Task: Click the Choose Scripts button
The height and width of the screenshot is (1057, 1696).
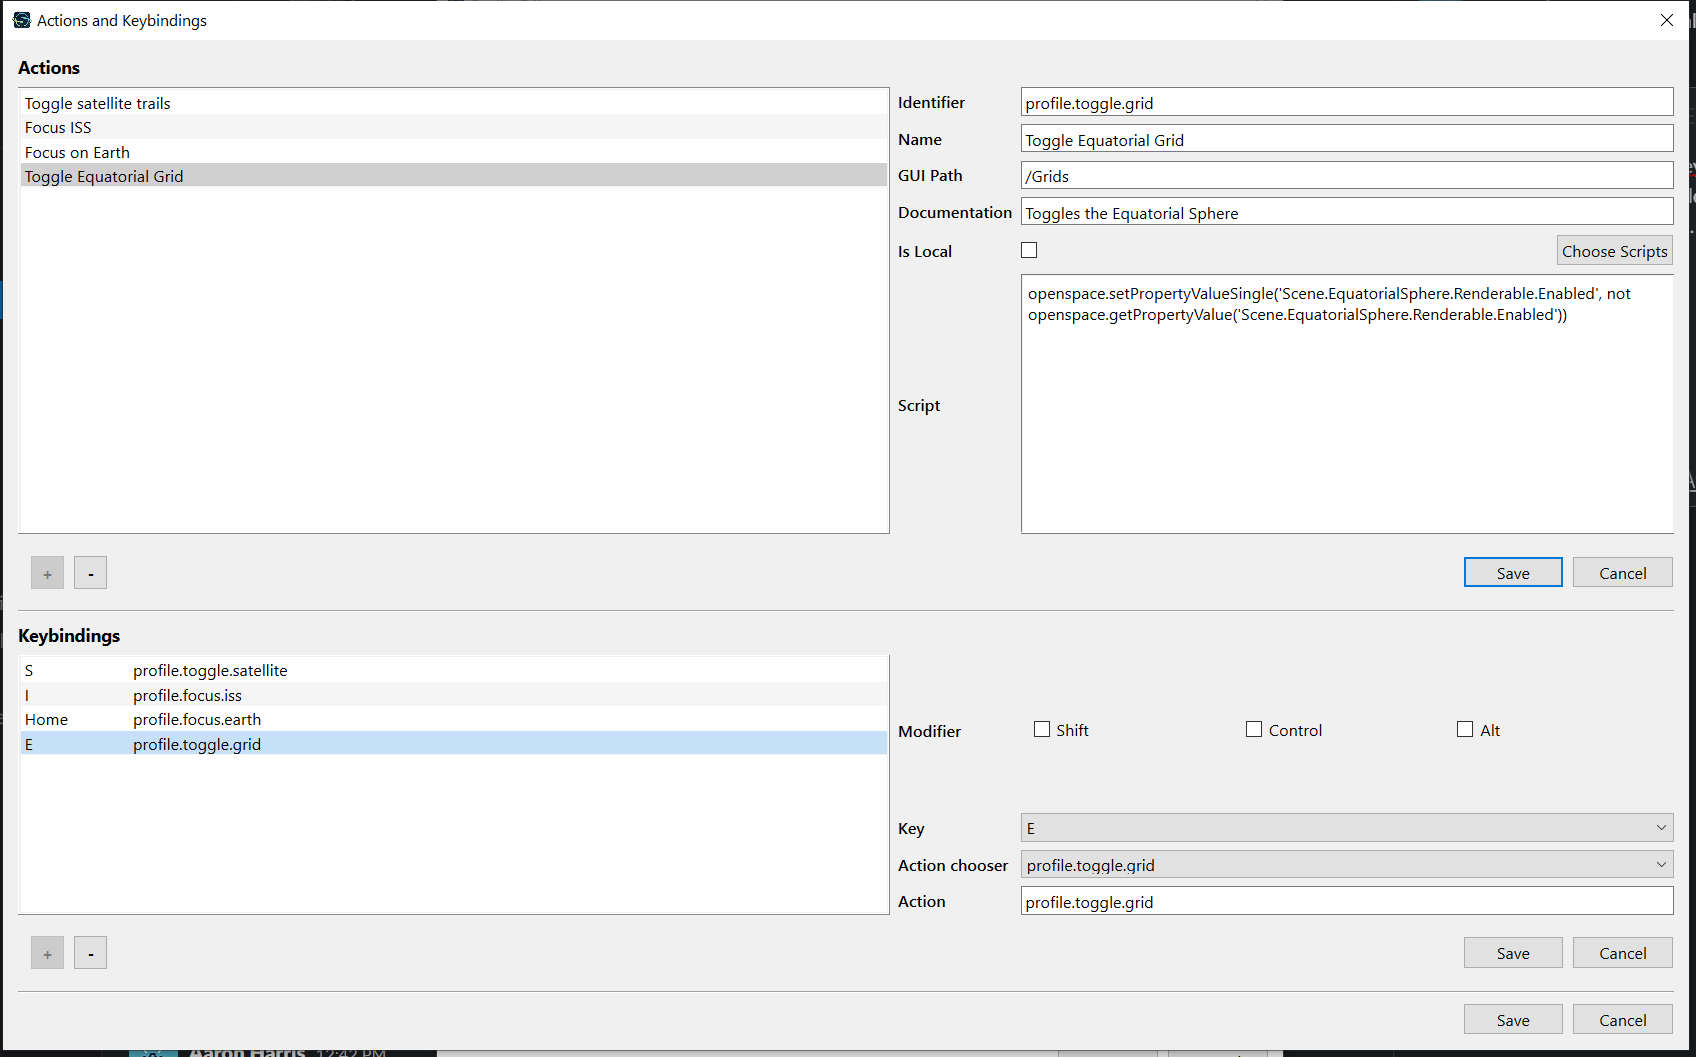Action: [x=1615, y=251]
